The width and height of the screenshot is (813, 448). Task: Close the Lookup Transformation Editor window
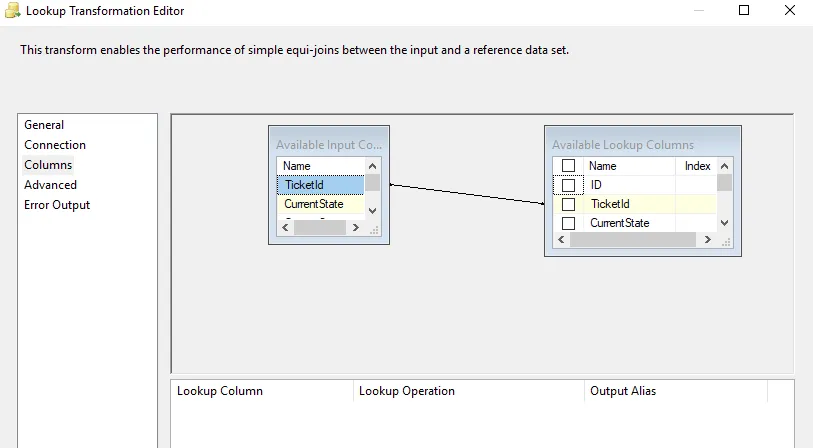coord(790,10)
